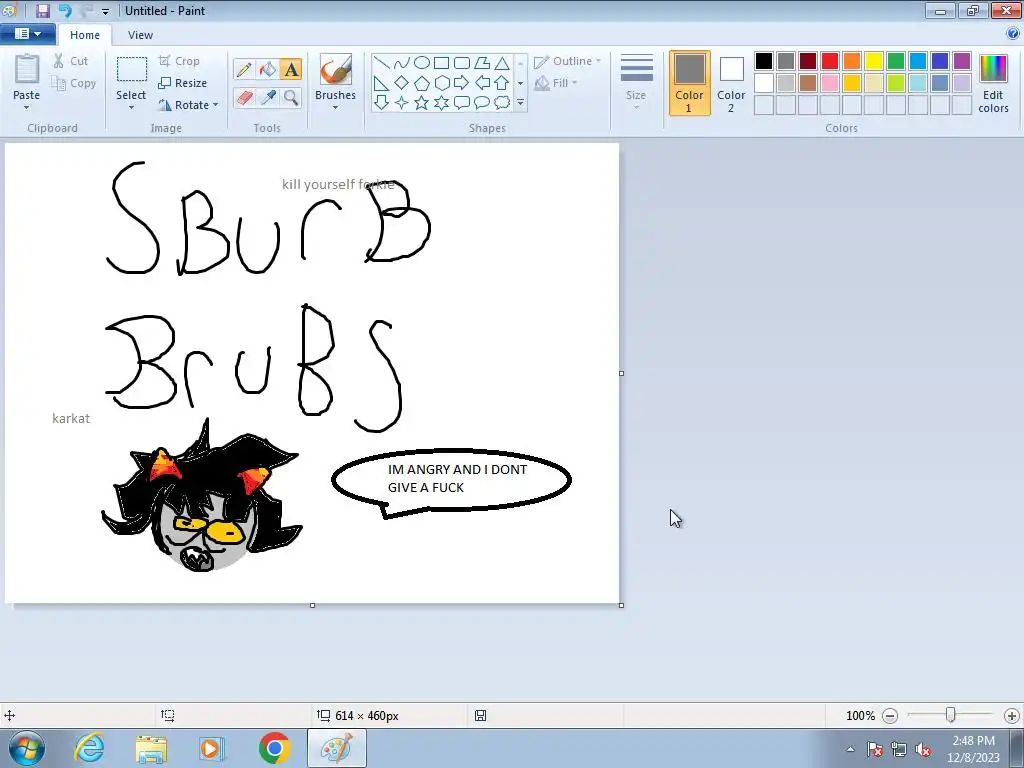Screen dimensions: 1024x768
Task: Choose the Triangle shape
Action: click(502, 63)
